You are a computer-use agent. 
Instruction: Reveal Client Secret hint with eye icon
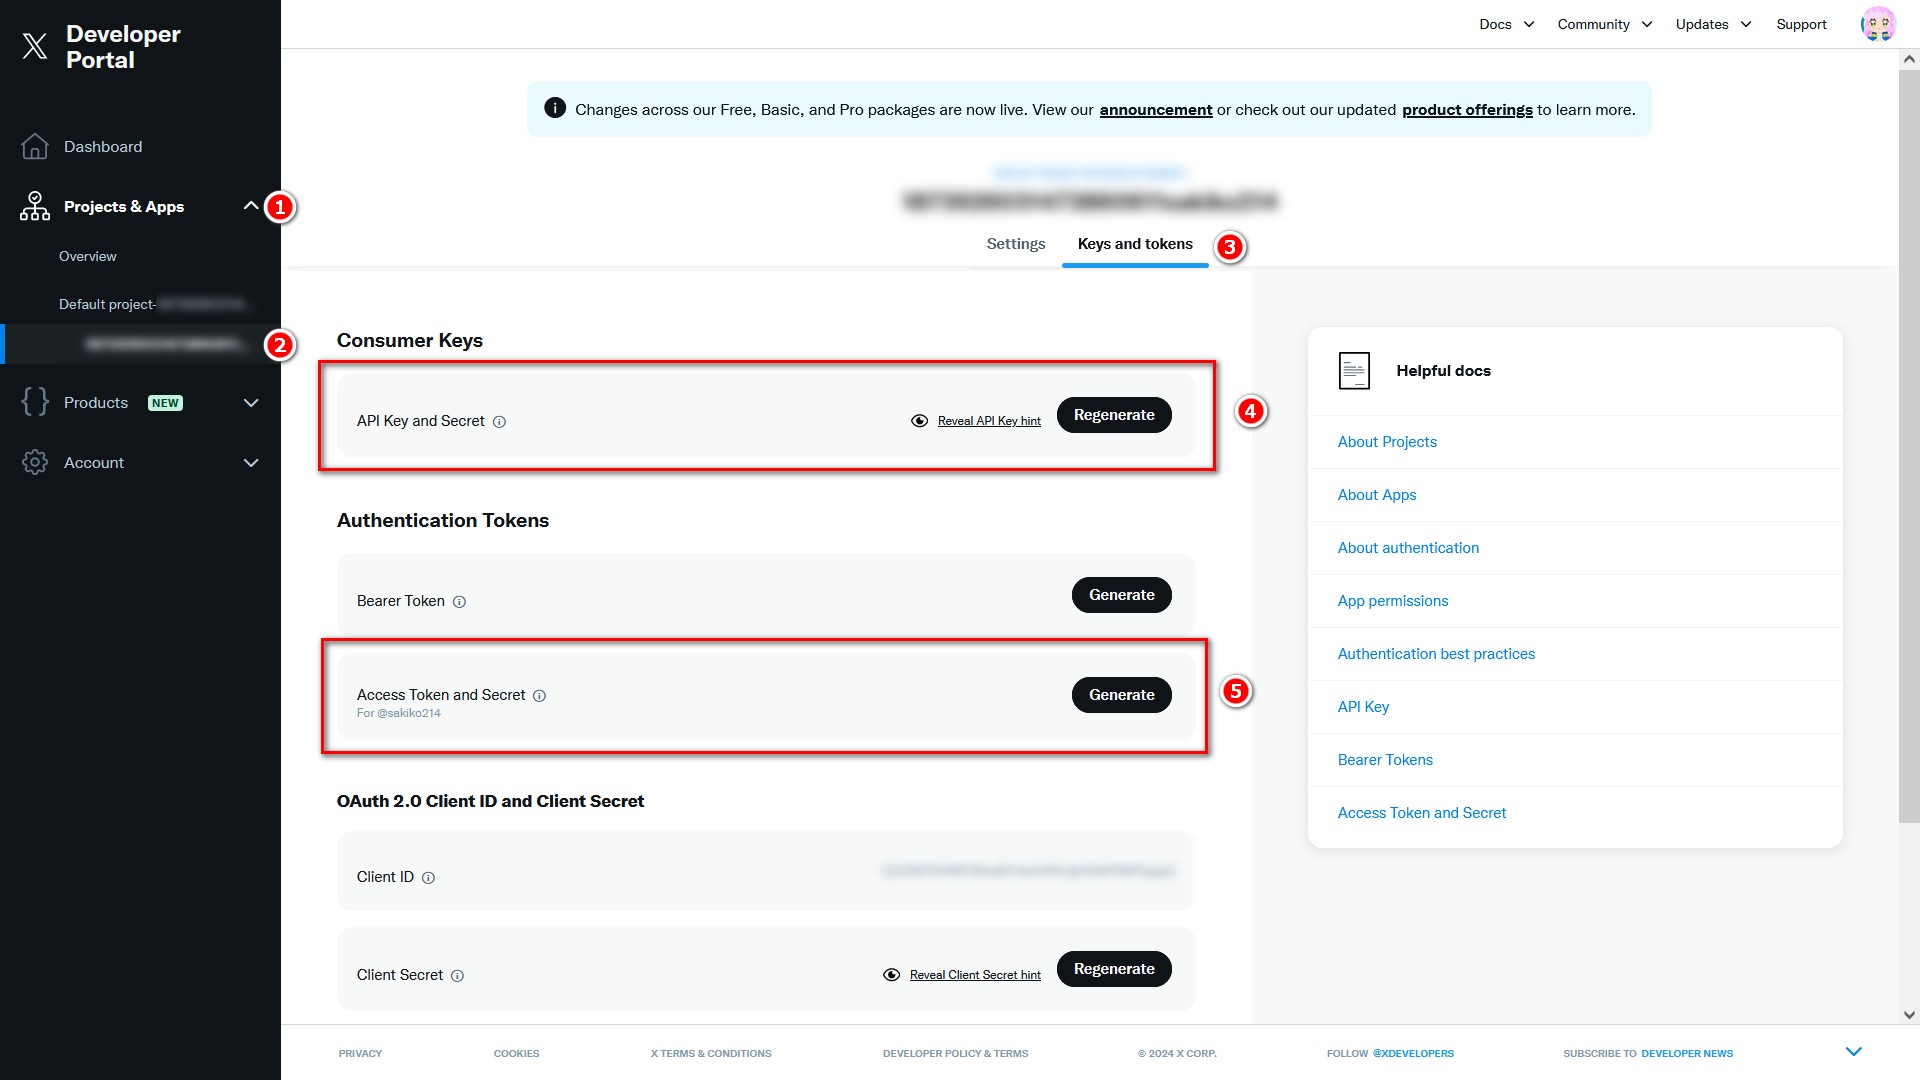pos(892,975)
